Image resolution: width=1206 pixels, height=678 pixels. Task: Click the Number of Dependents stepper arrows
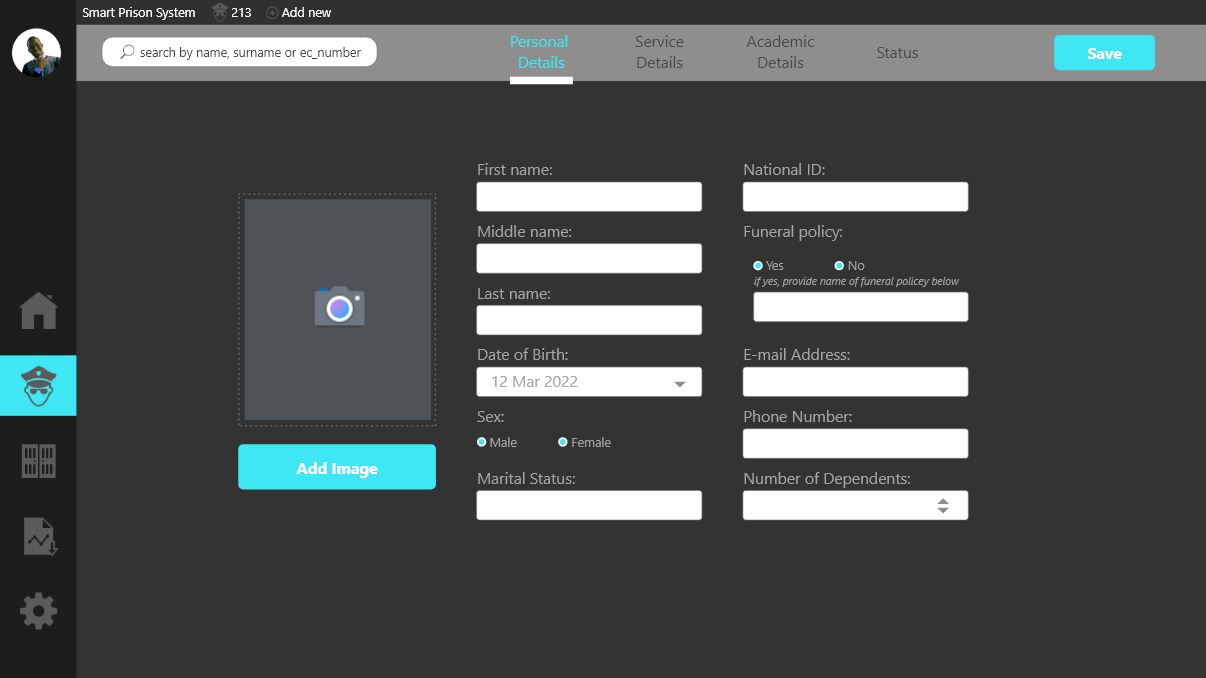point(942,506)
